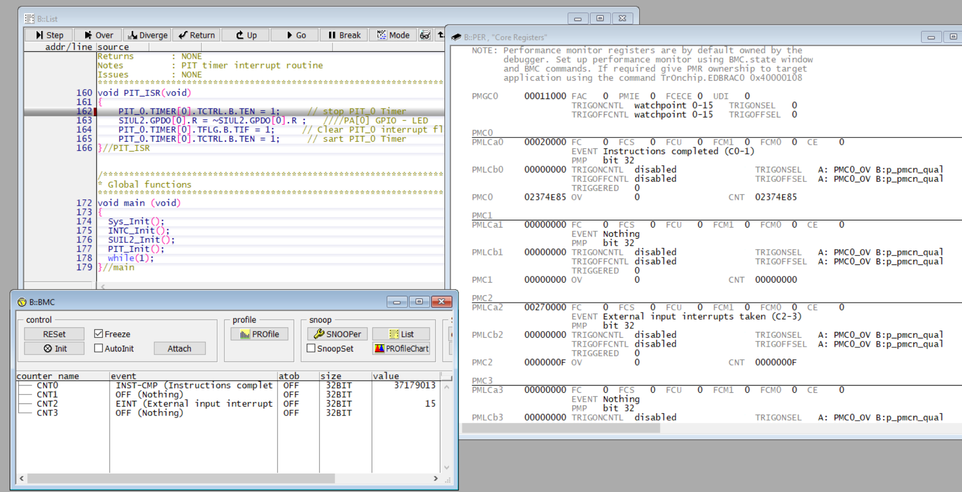This screenshot has width=962, height=492.
Task: Open the PROfile view
Action: click(260, 334)
